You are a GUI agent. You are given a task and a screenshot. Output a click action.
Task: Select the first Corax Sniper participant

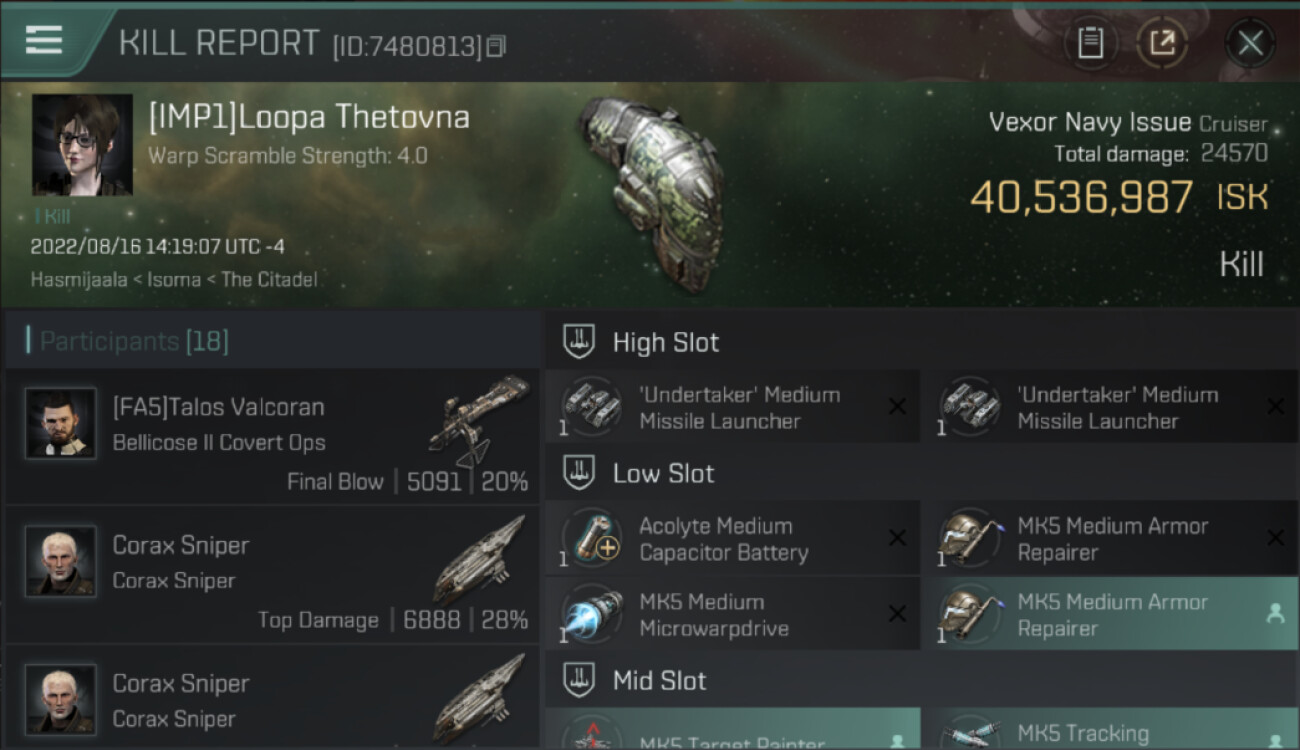(x=272, y=574)
